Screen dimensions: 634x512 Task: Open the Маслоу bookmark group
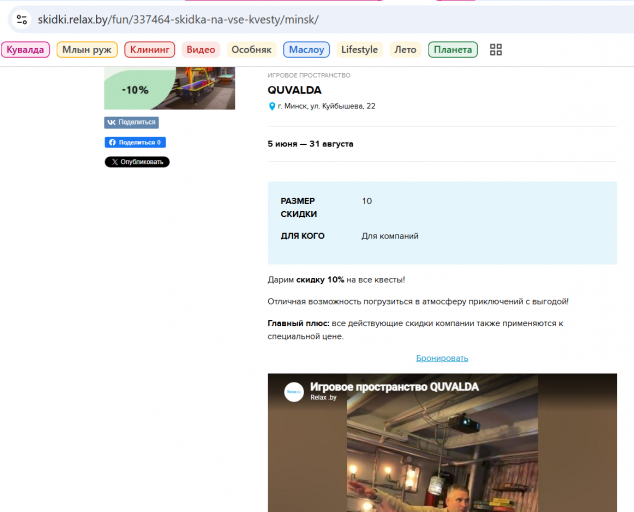coord(306,50)
